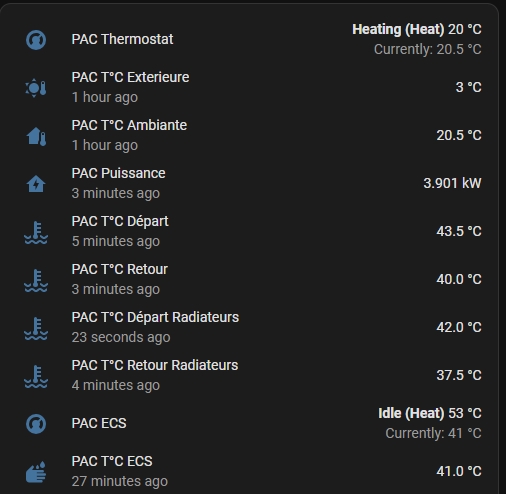Open the sun thermometer icon for exterior temperature

coord(36,88)
